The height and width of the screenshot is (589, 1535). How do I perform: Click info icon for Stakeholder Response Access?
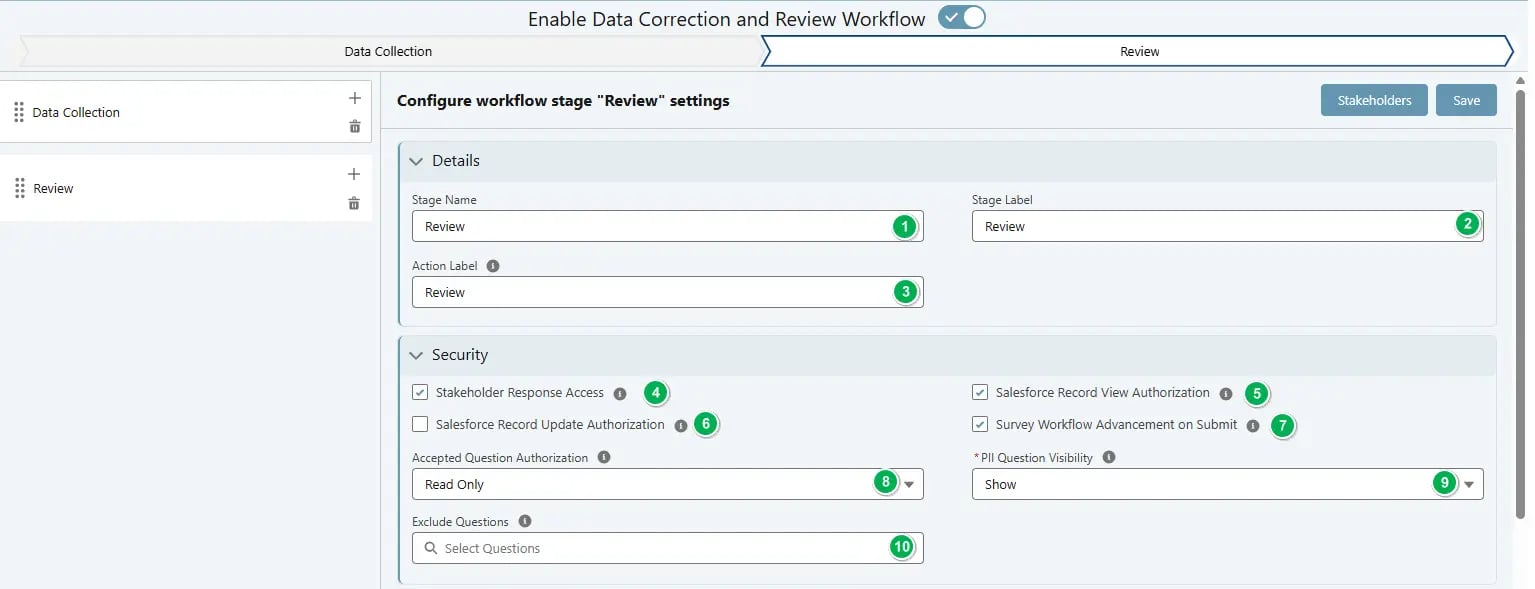(x=620, y=394)
